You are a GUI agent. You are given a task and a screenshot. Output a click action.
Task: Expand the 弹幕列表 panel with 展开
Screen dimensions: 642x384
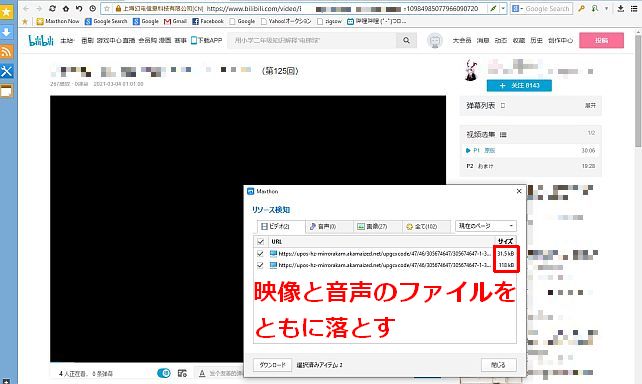590,105
